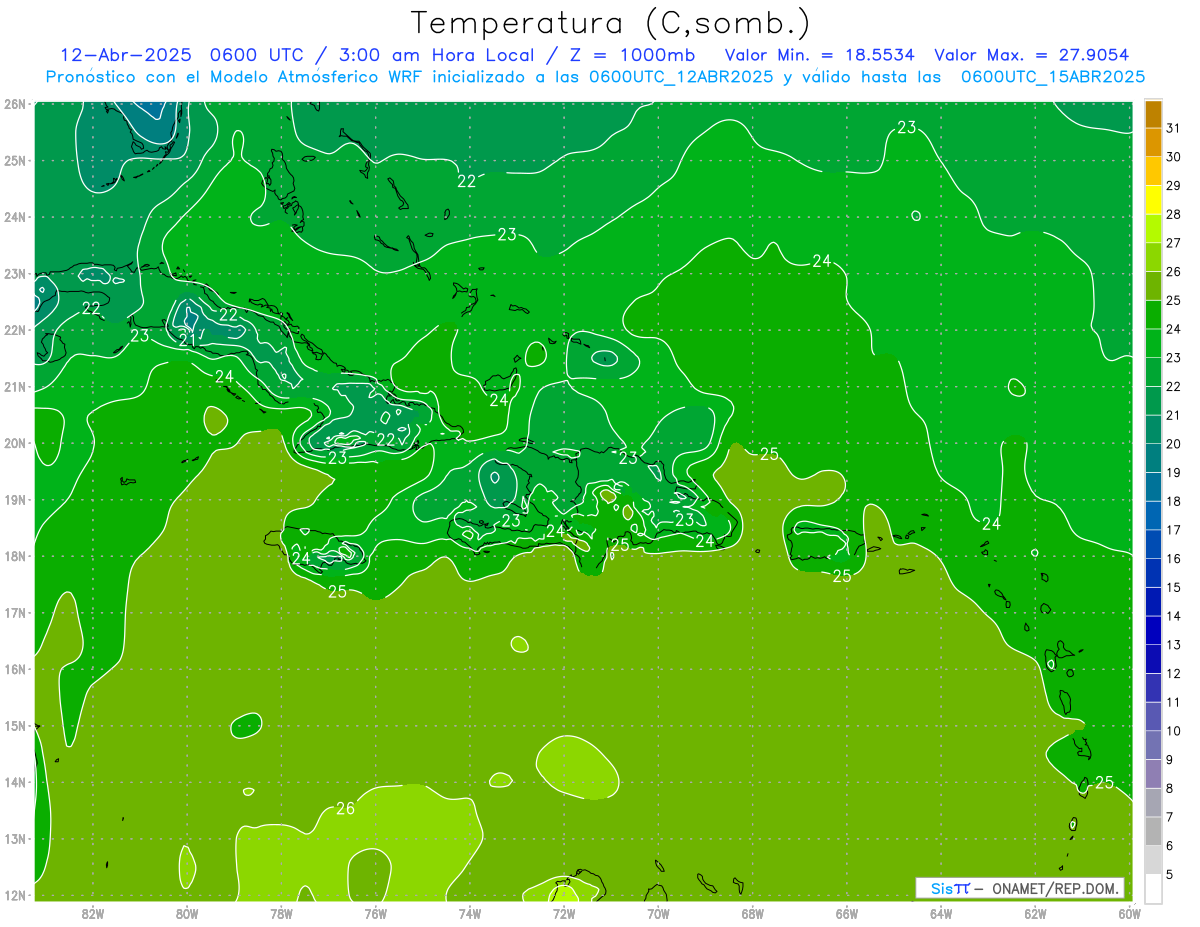Click the 17N latitude axis label
Screen dimensions: 1200x927
(14, 612)
